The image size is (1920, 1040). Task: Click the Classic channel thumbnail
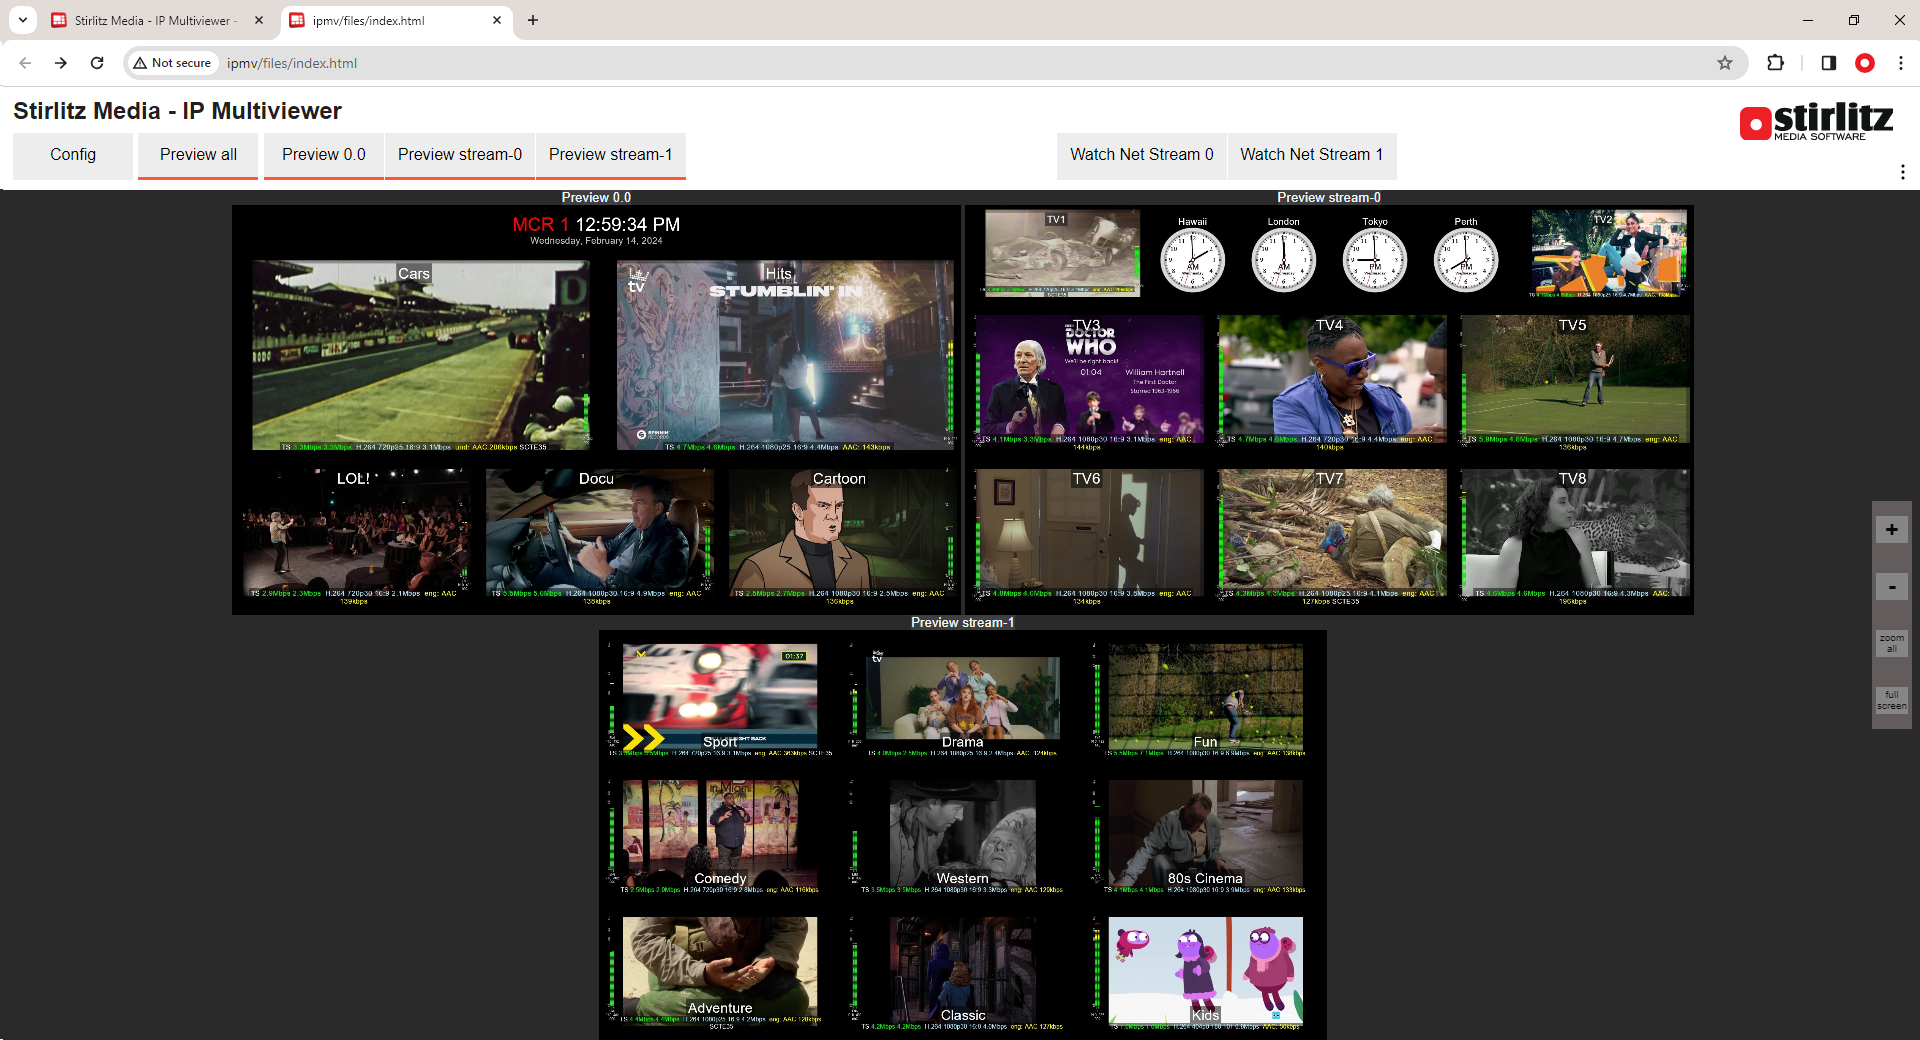pyautogui.click(x=962, y=970)
